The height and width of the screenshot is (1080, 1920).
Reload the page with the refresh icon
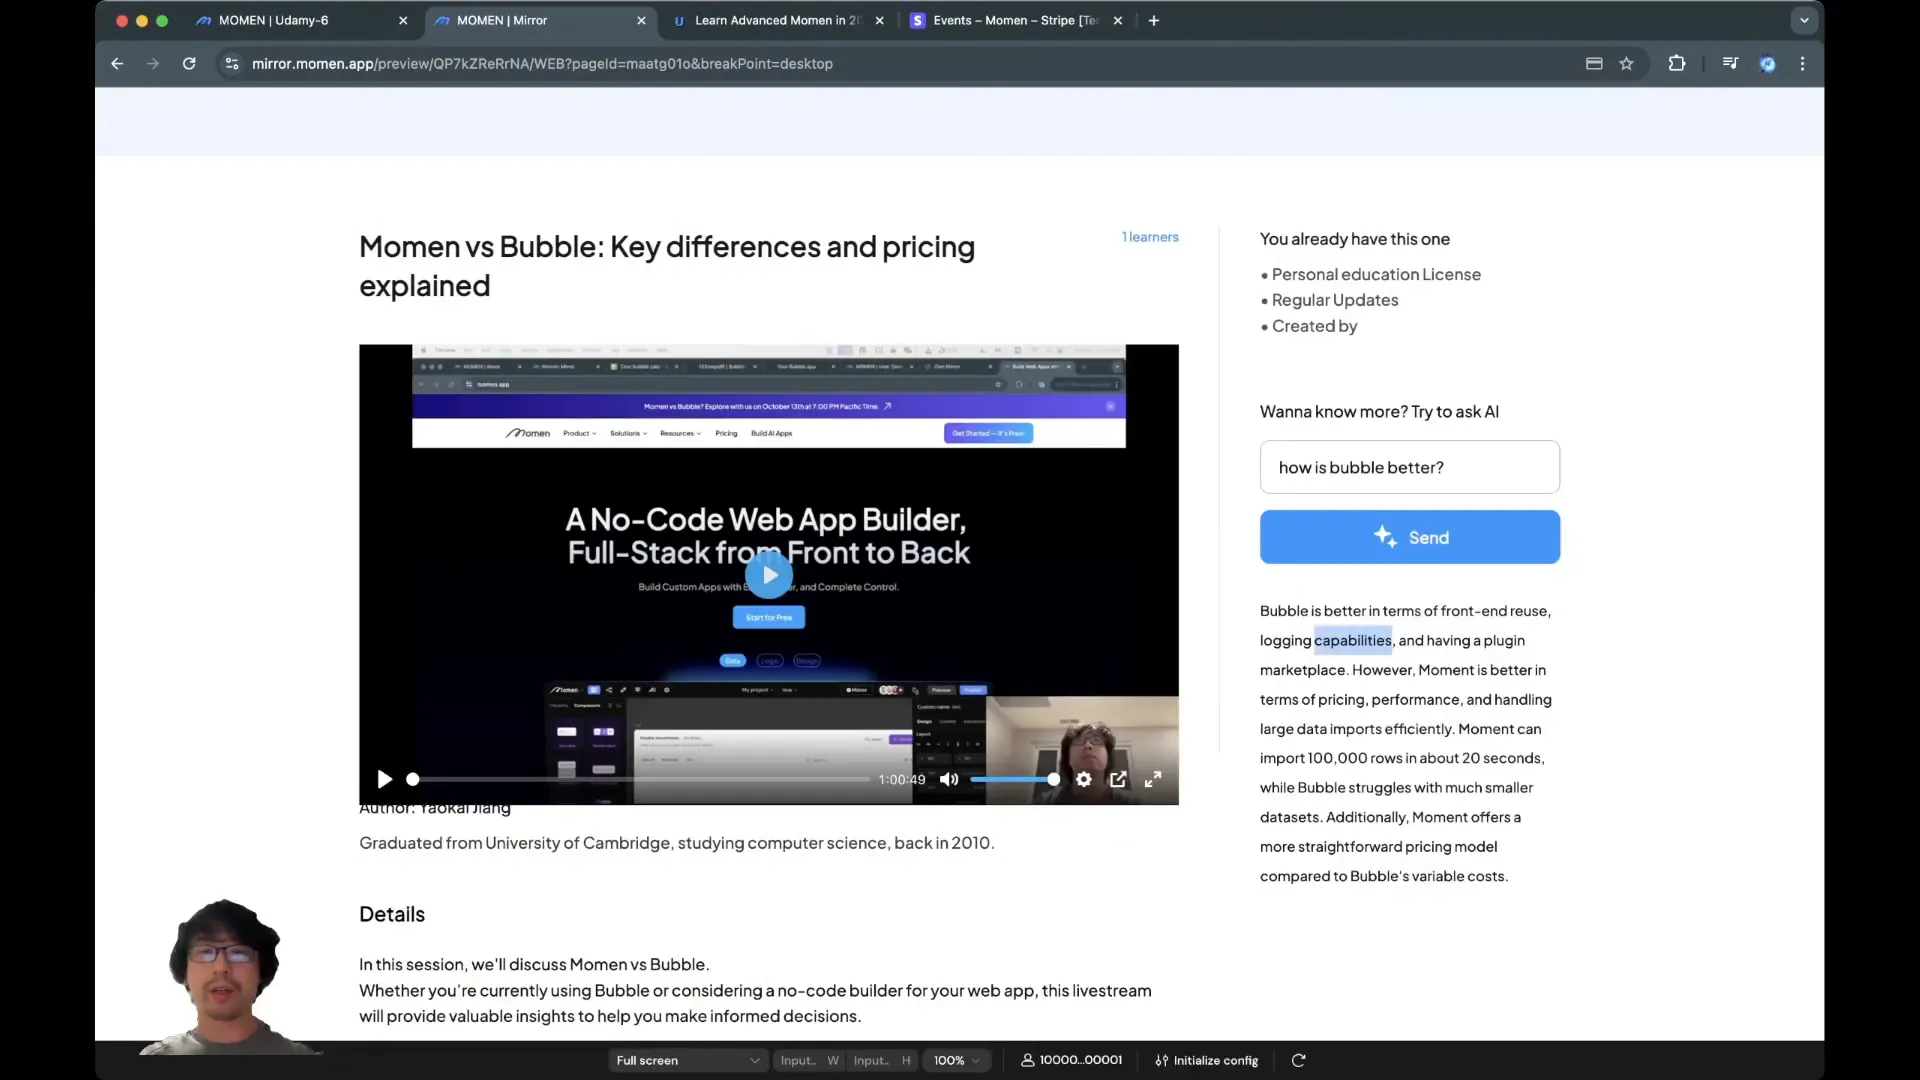(x=189, y=63)
